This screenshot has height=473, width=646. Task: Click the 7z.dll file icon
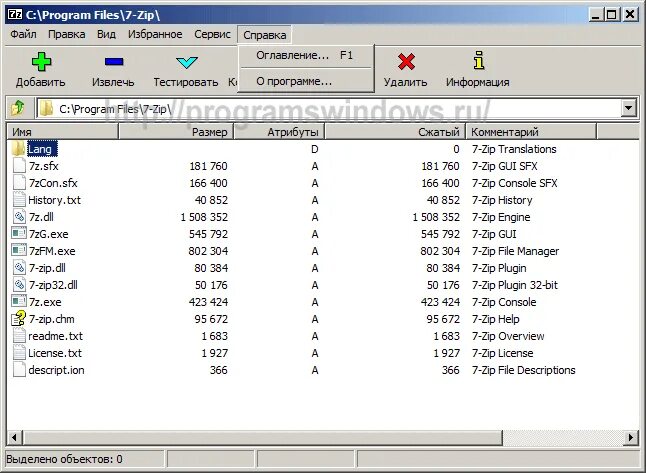click(x=19, y=217)
